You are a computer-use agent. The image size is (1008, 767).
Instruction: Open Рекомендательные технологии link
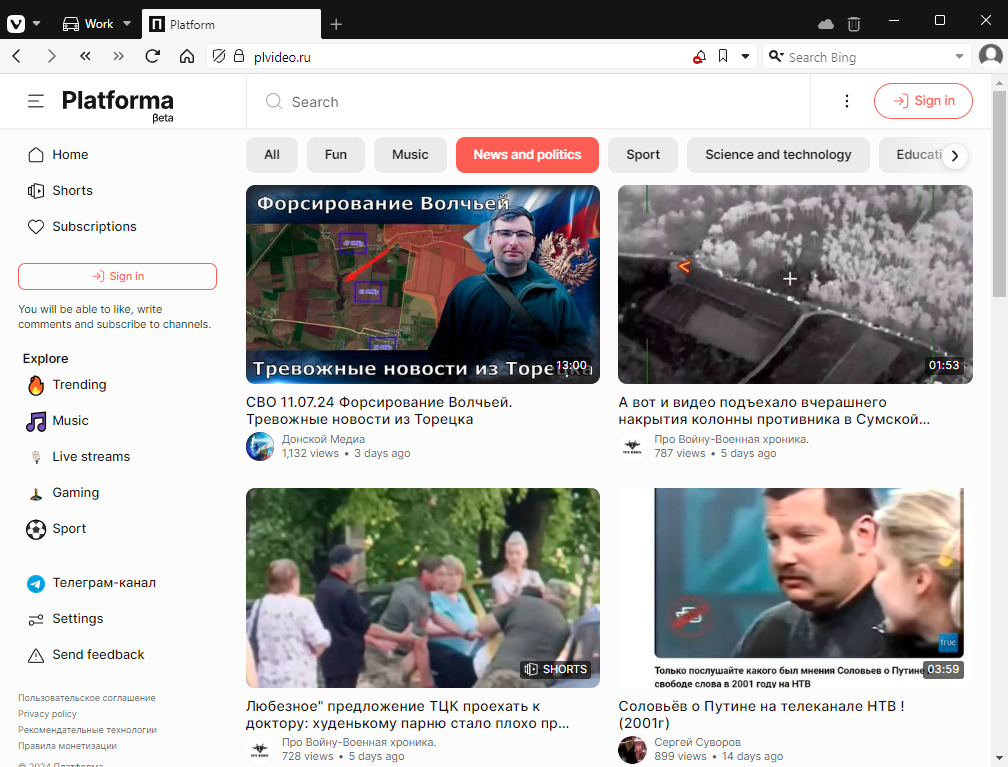tap(87, 730)
